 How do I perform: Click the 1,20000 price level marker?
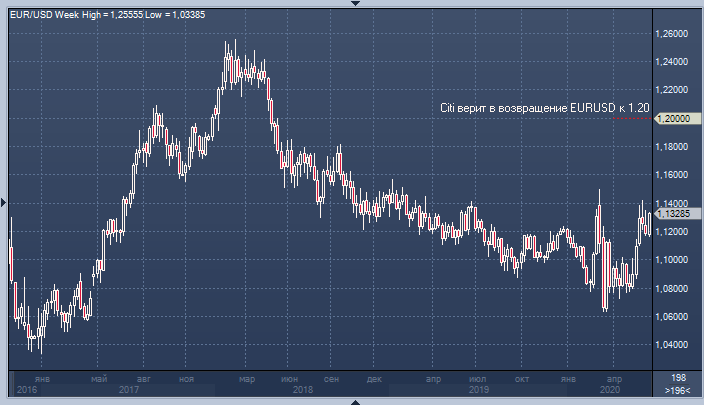pos(677,118)
